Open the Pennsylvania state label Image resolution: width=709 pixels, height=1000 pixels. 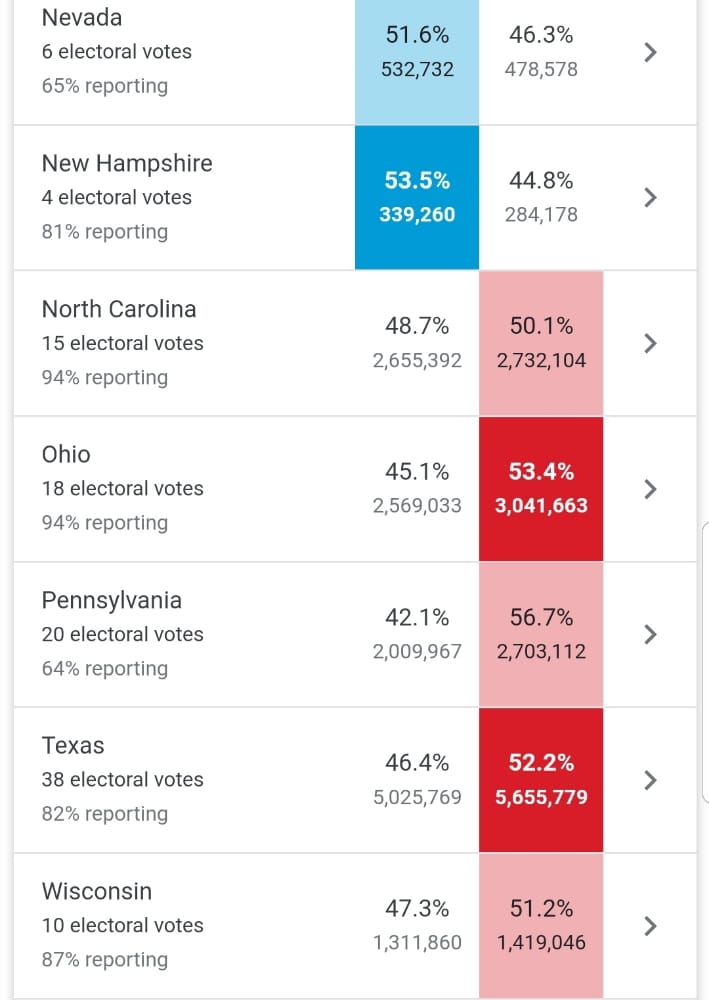pos(112,600)
